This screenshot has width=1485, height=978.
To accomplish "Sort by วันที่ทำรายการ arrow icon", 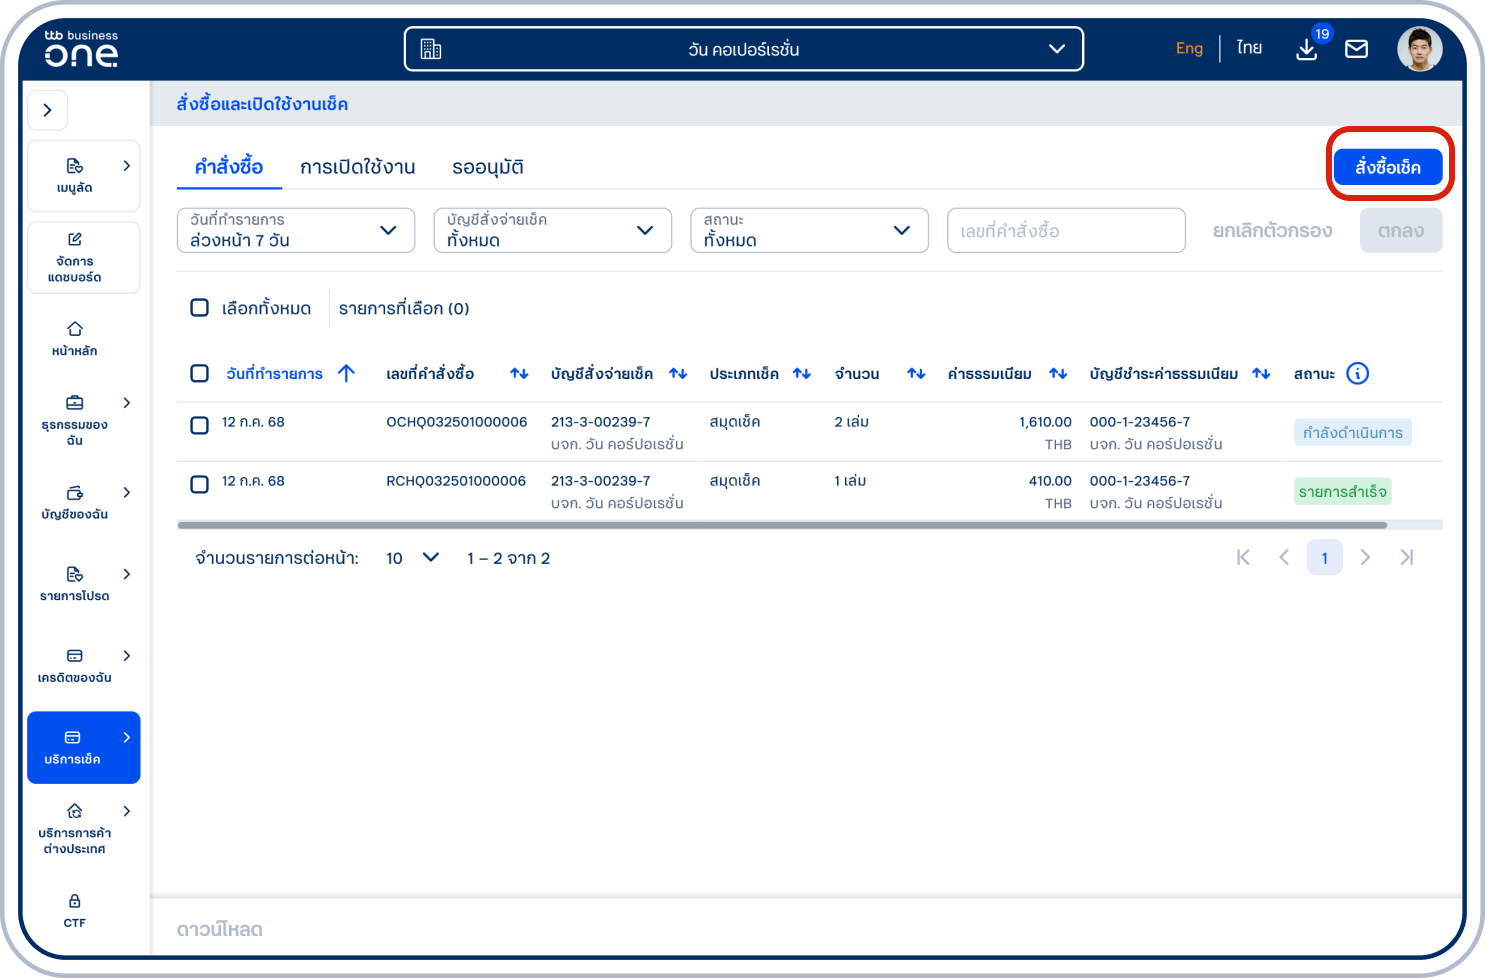I will [347, 374].
